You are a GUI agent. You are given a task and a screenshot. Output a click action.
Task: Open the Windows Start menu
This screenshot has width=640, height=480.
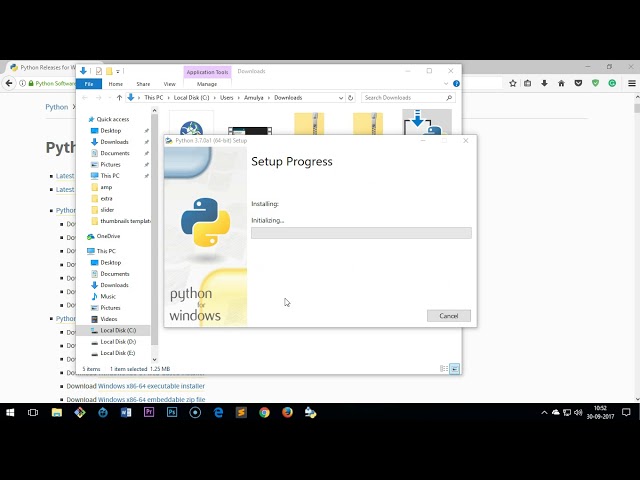pos(10,413)
